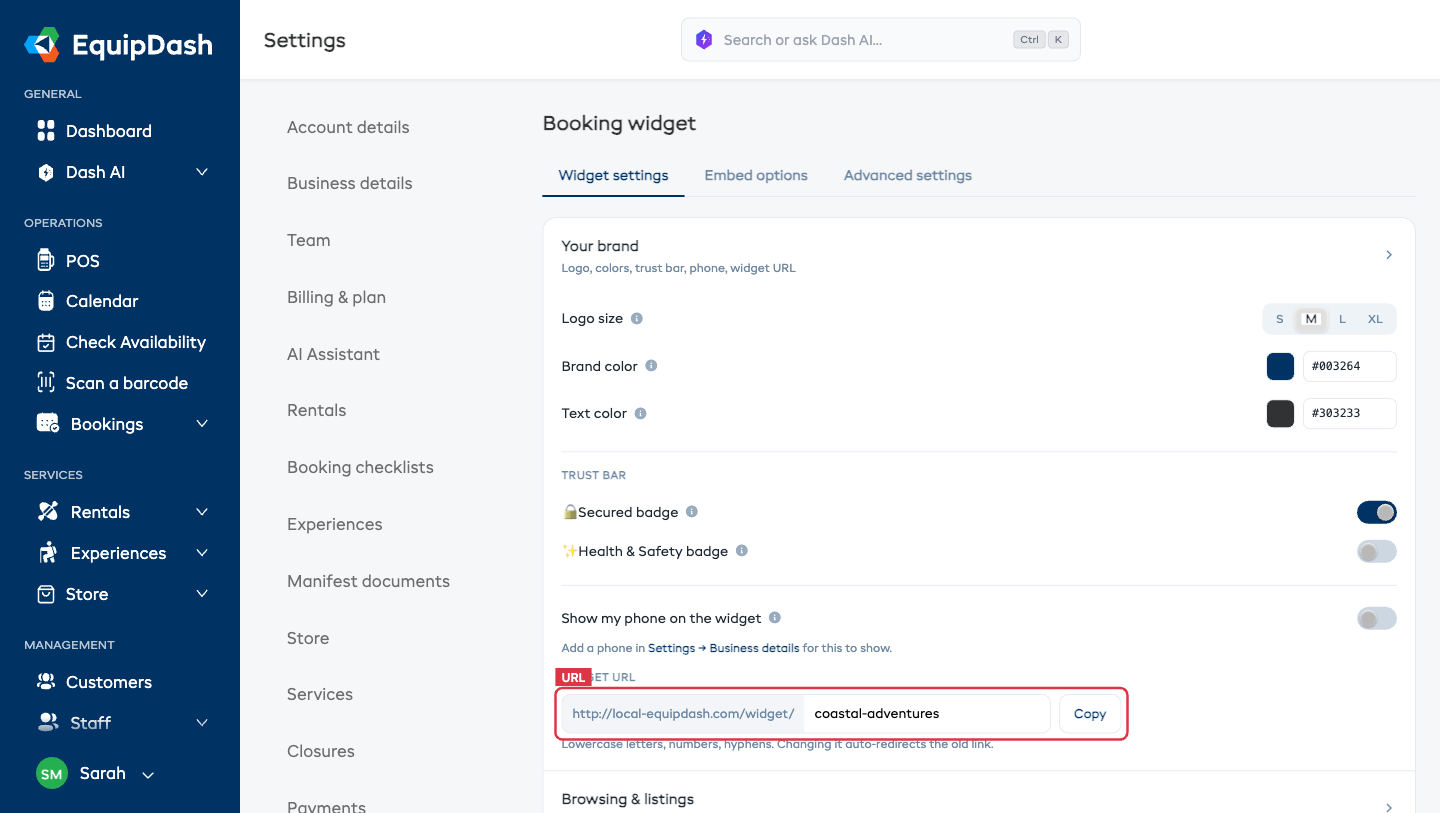Click the Scan a barcode icon
Screen dimensions: 1440x813
click(x=46, y=383)
